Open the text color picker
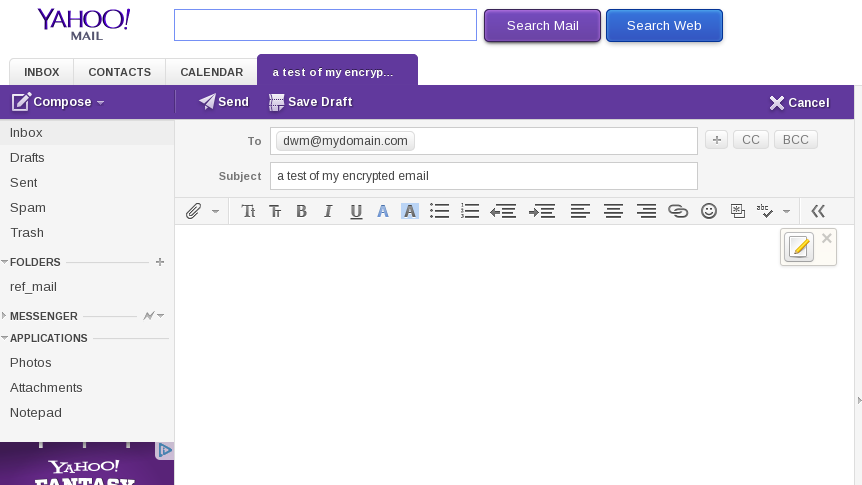This screenshot has height=485, width=862. point(383,211)
